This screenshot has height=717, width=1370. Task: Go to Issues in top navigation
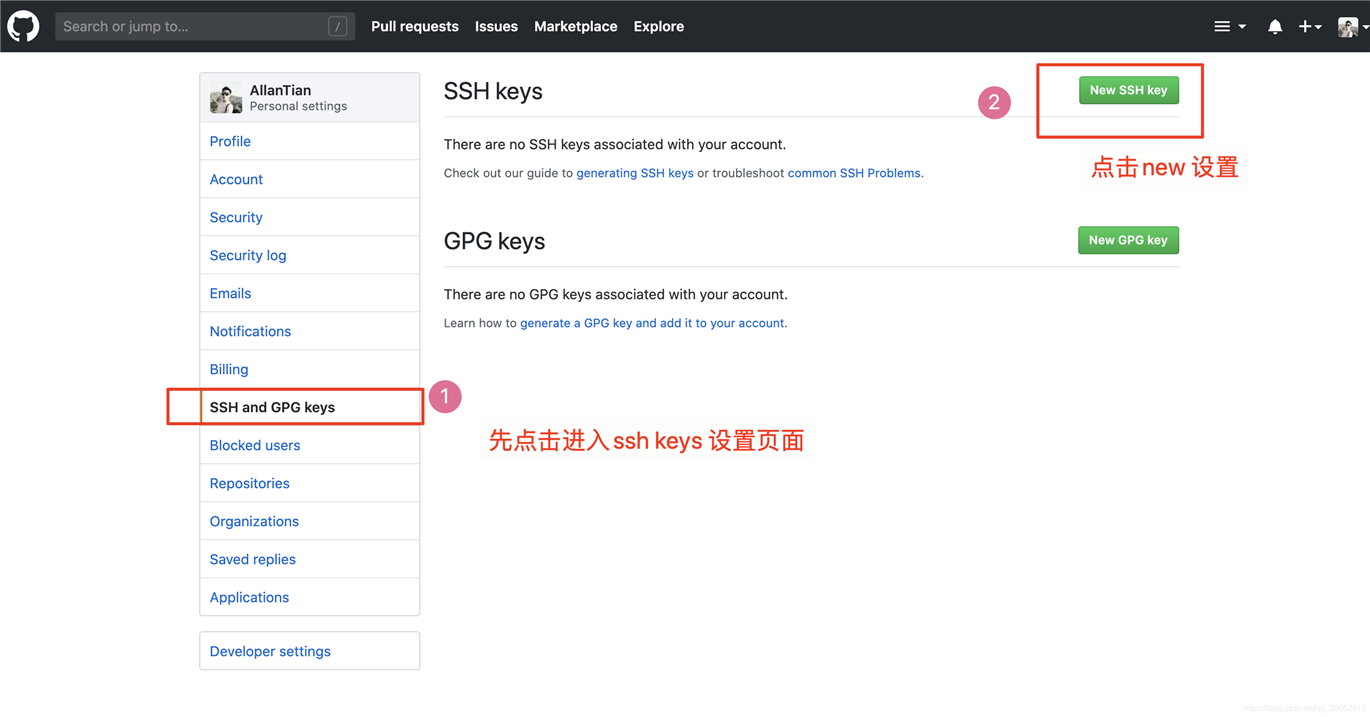(x=496, y=27)
